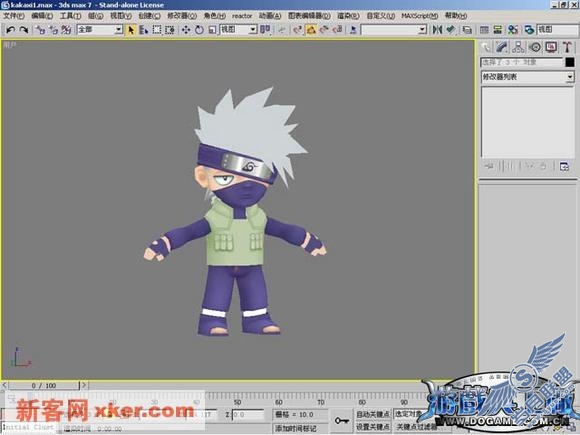
Task: Open the 编辑(E) menu
Action: point(42,16)
